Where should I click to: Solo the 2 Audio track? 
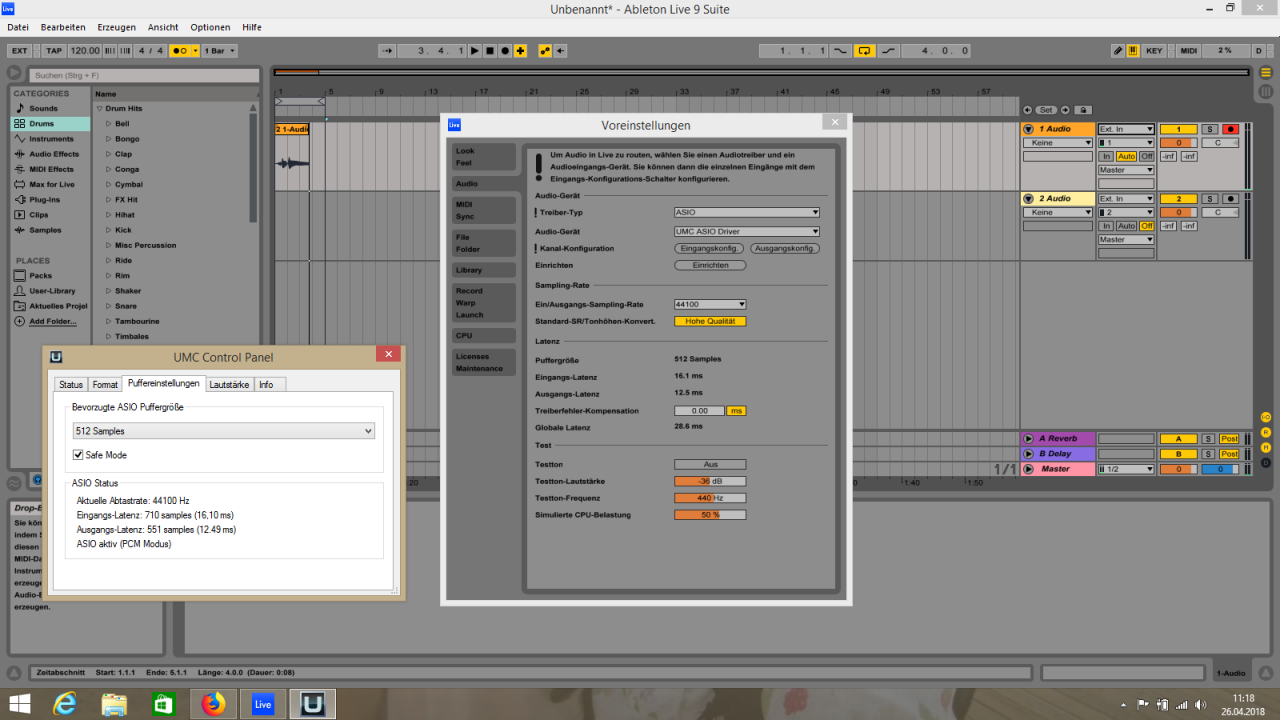1209,199
